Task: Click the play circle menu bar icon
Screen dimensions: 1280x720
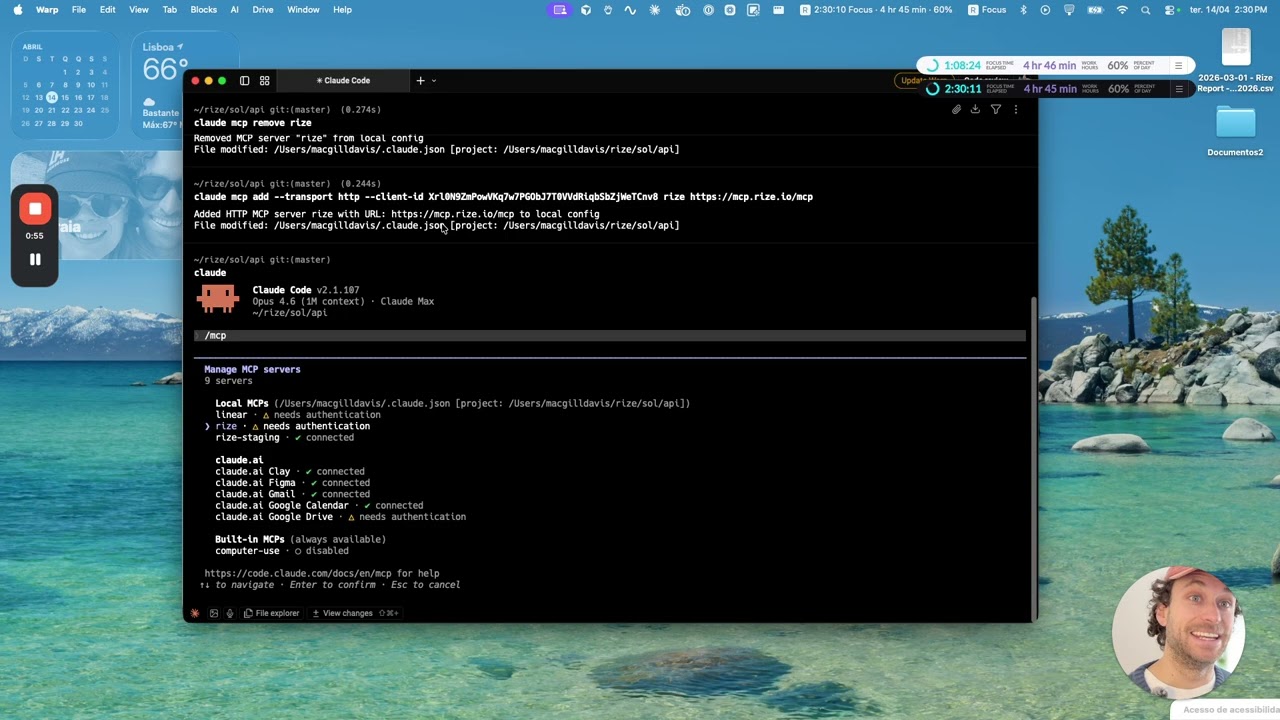Action: 1045,9
